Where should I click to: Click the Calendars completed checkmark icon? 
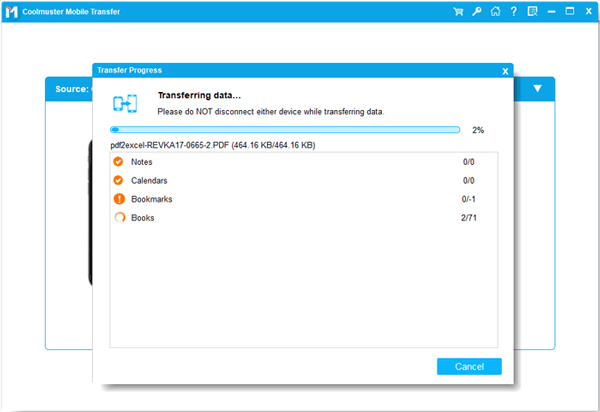point(119,180)
